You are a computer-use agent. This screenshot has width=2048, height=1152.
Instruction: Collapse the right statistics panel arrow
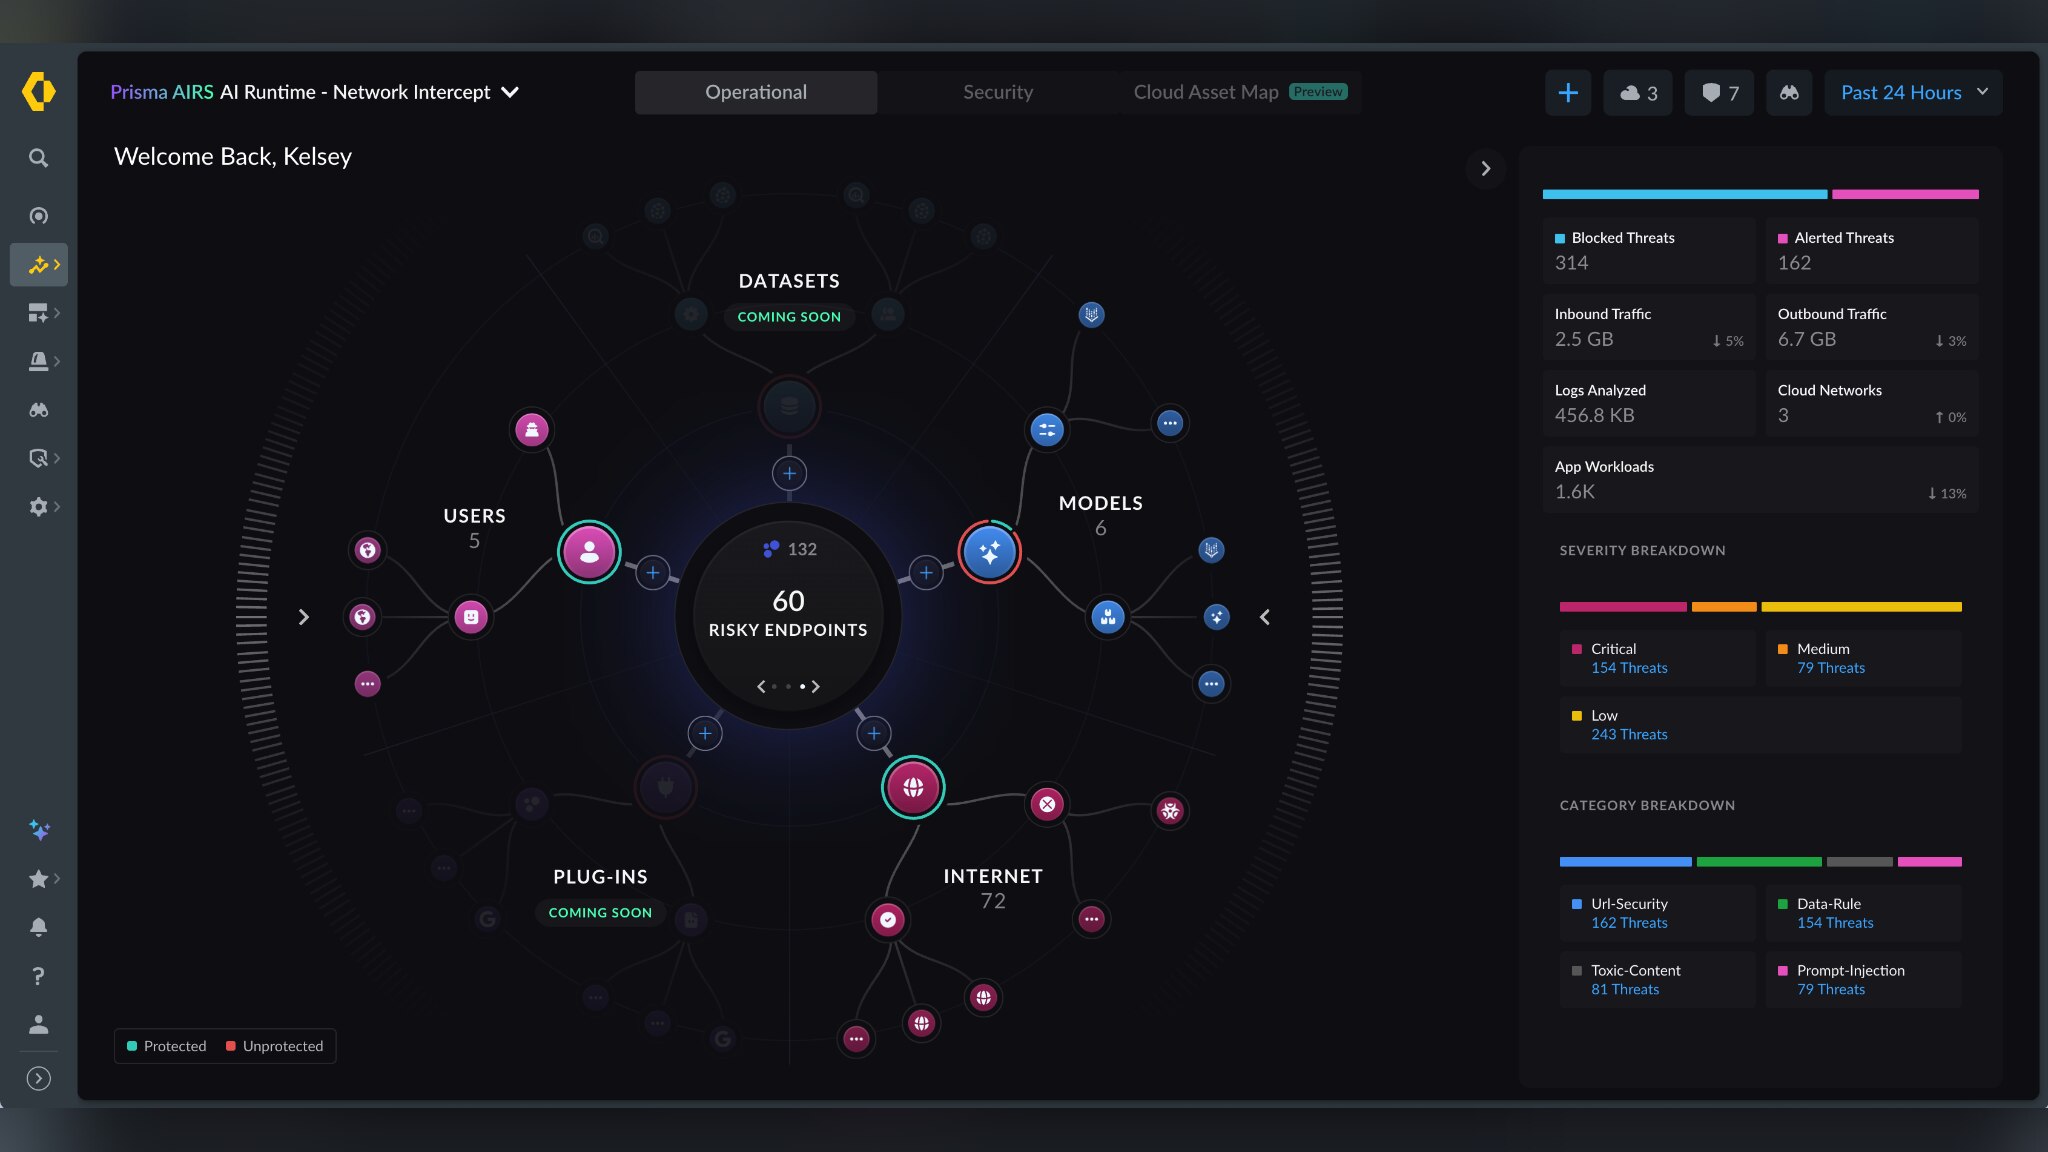[1485, 168]
